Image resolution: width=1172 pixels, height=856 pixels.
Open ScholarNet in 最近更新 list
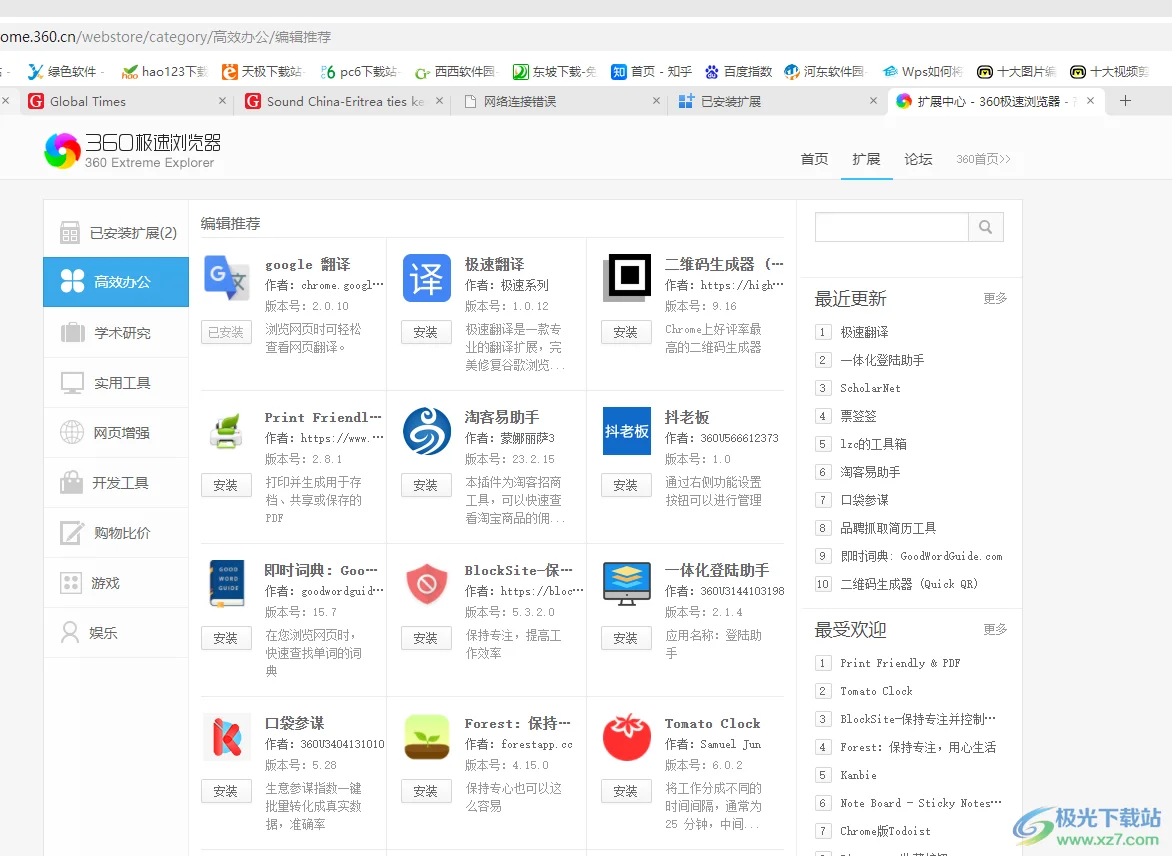tap(870, 388)
